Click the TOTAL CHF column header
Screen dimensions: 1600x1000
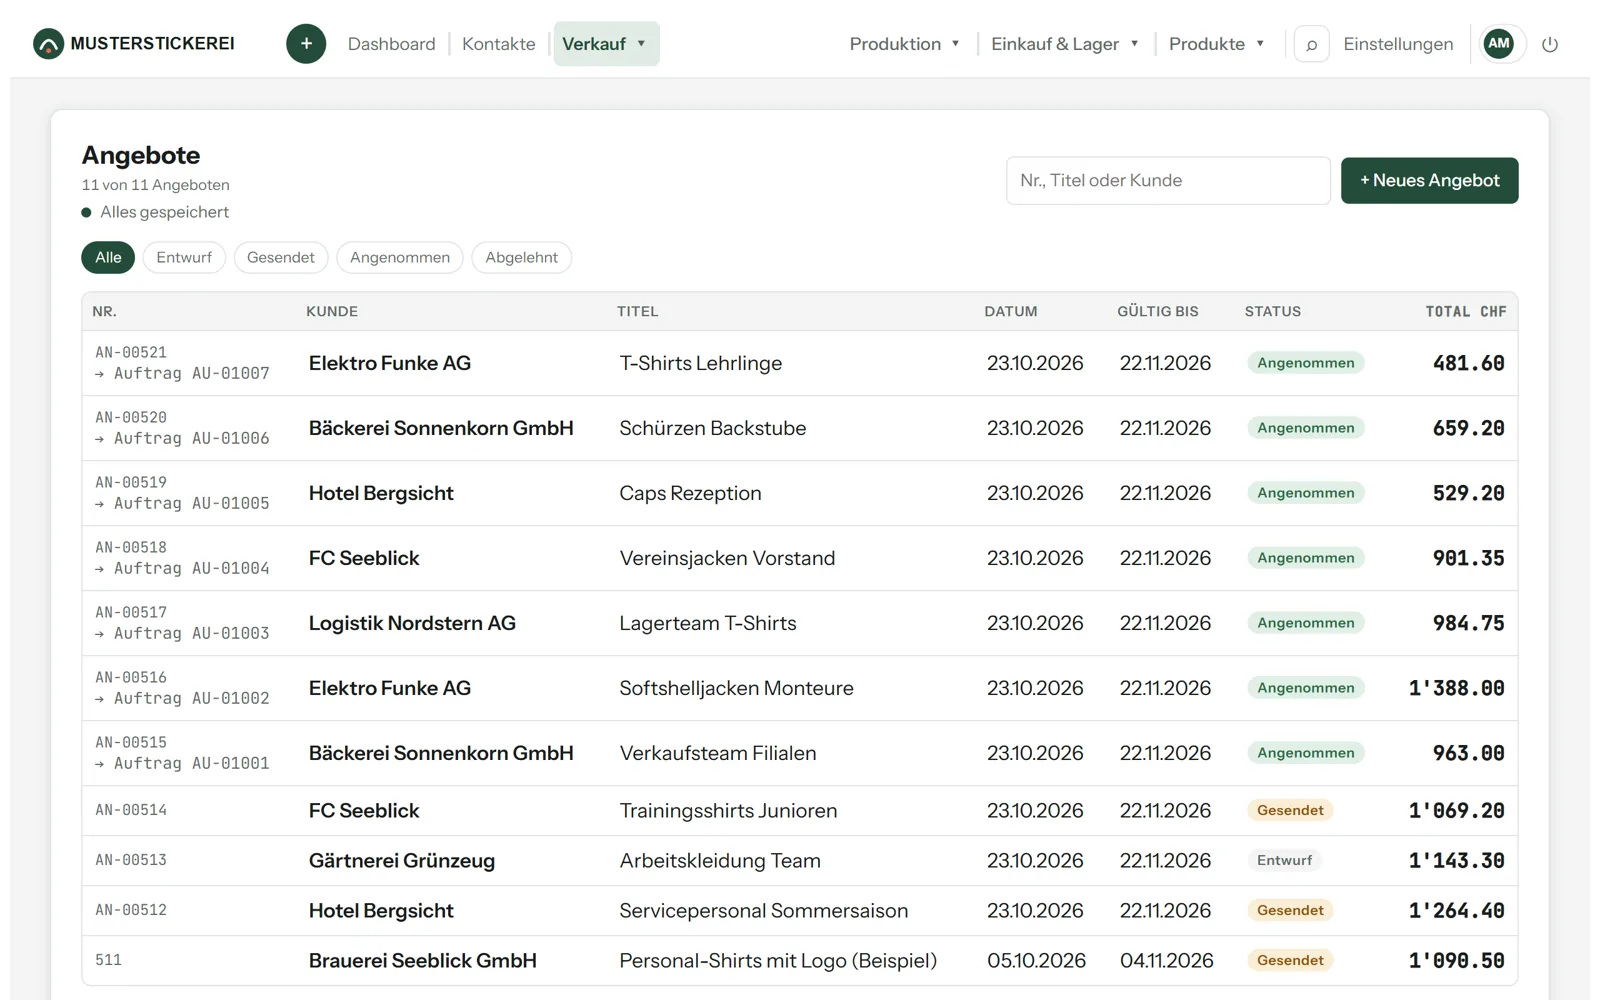click(x=1465, y=311)
